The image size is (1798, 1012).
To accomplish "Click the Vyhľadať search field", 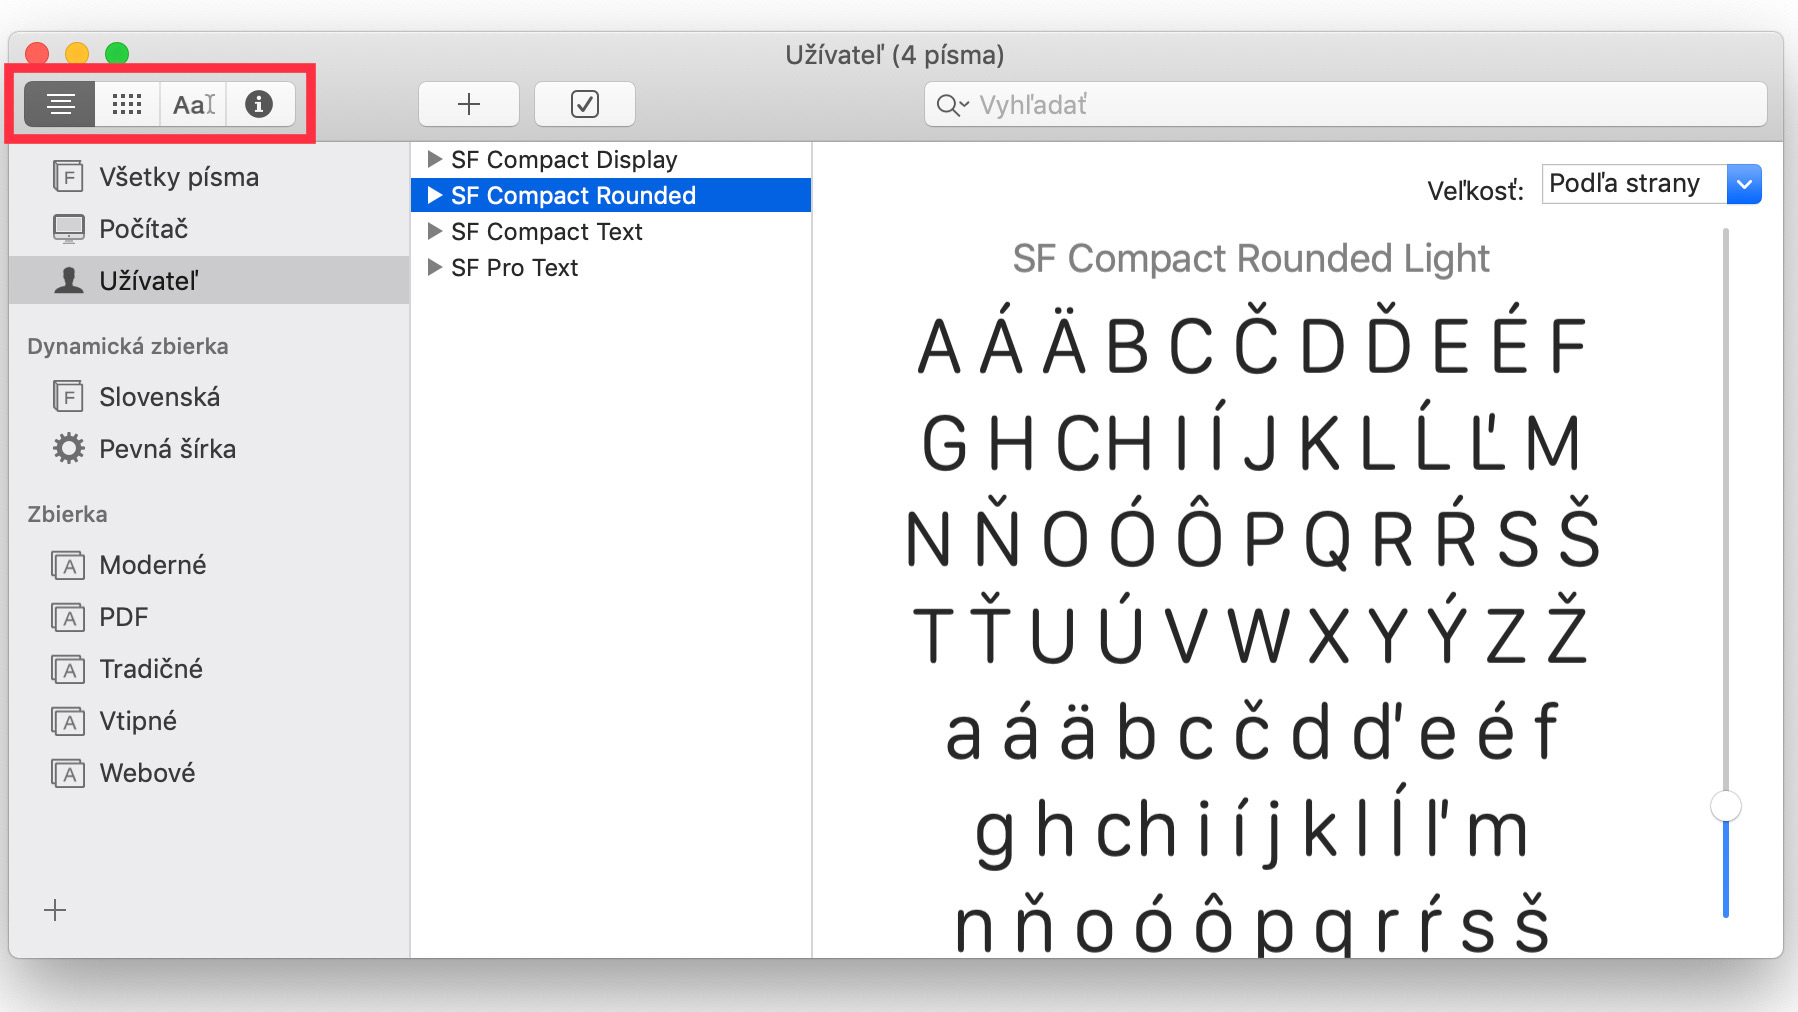I will pos(1345,104).
